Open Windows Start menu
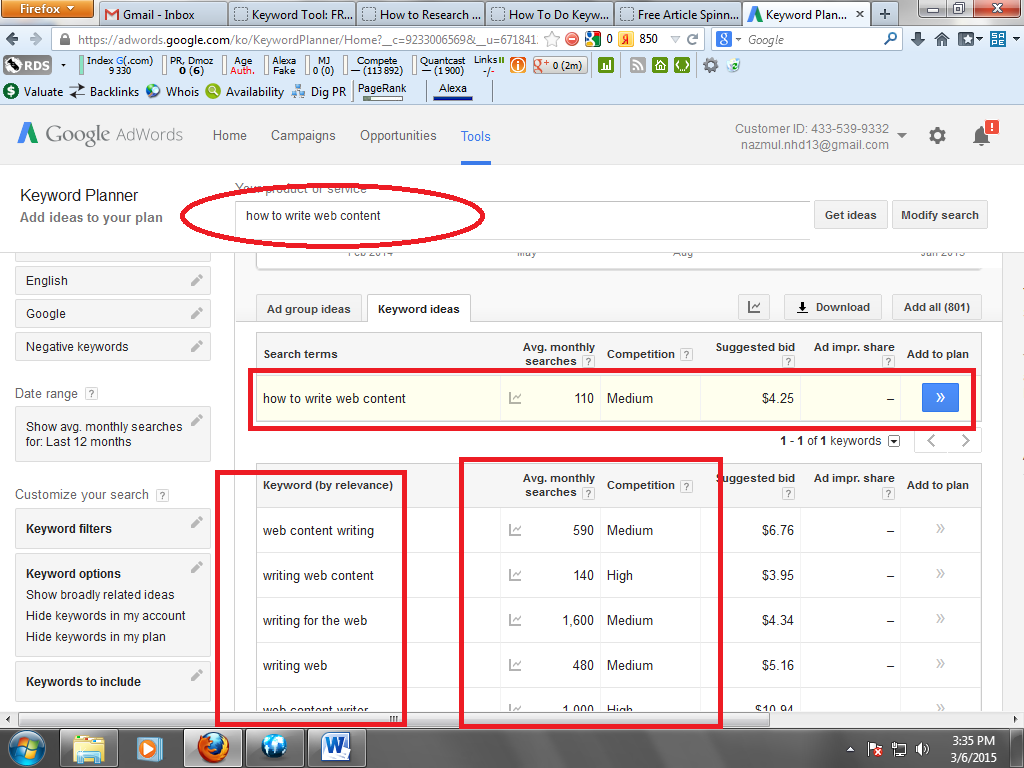 point(27,748)
